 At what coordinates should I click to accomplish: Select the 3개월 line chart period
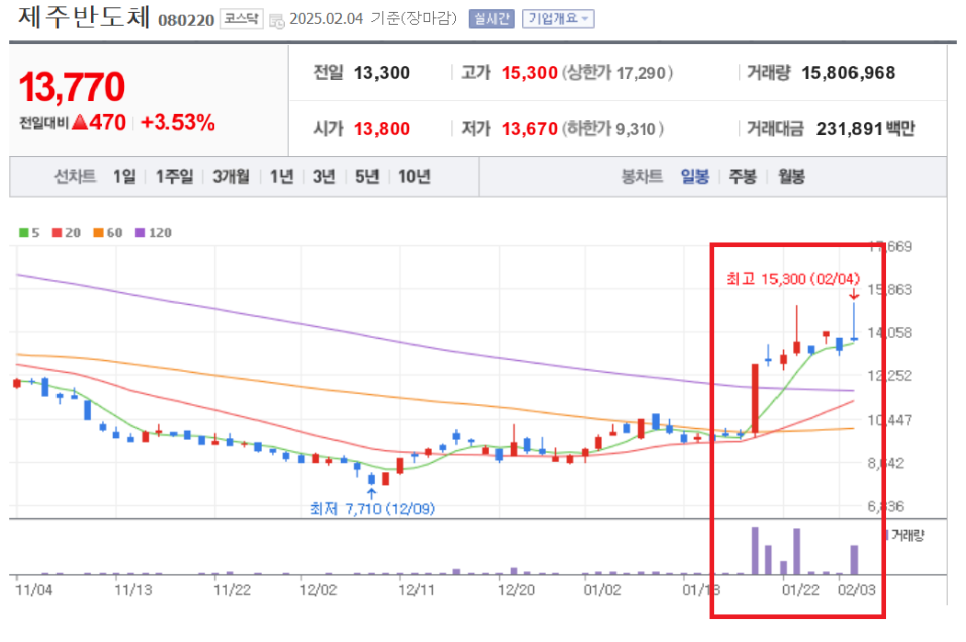[x=231, y=177]
